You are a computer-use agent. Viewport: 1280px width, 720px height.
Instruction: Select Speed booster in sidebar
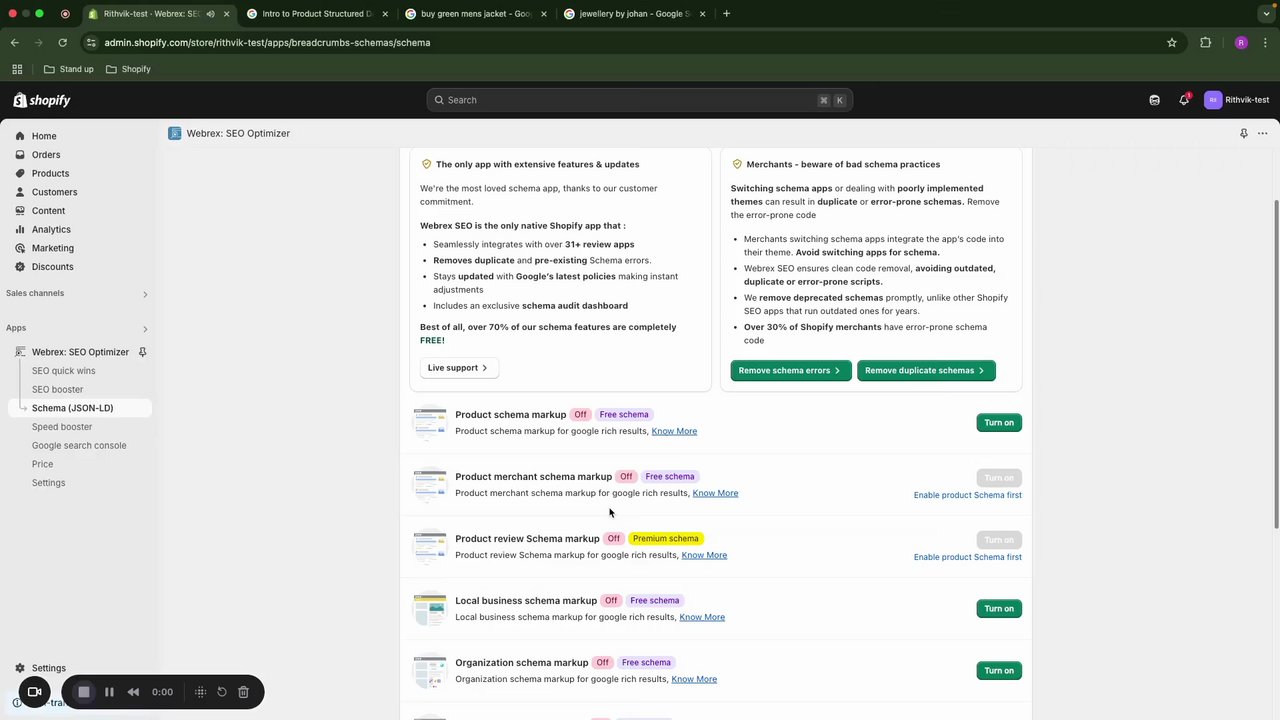click(x=62, y=427)
